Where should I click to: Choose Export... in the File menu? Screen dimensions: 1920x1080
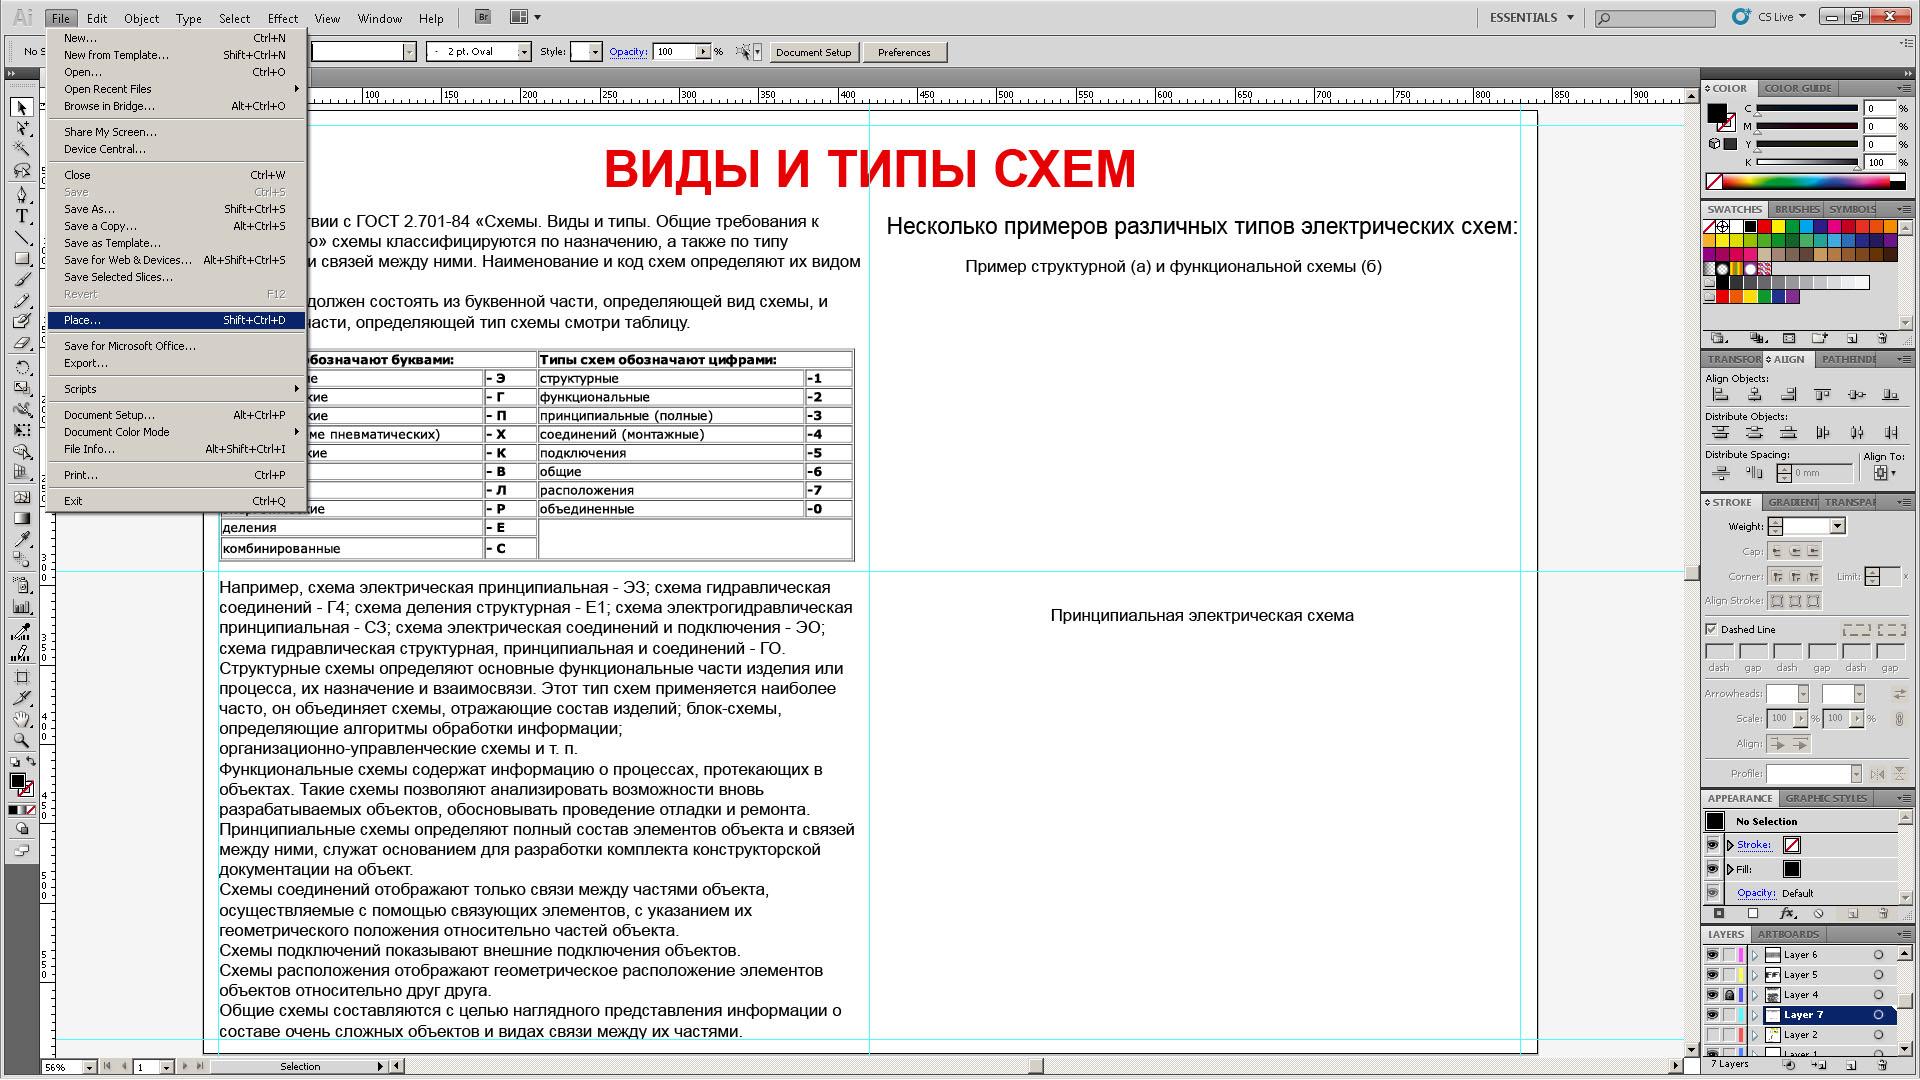tap(176, 363)
